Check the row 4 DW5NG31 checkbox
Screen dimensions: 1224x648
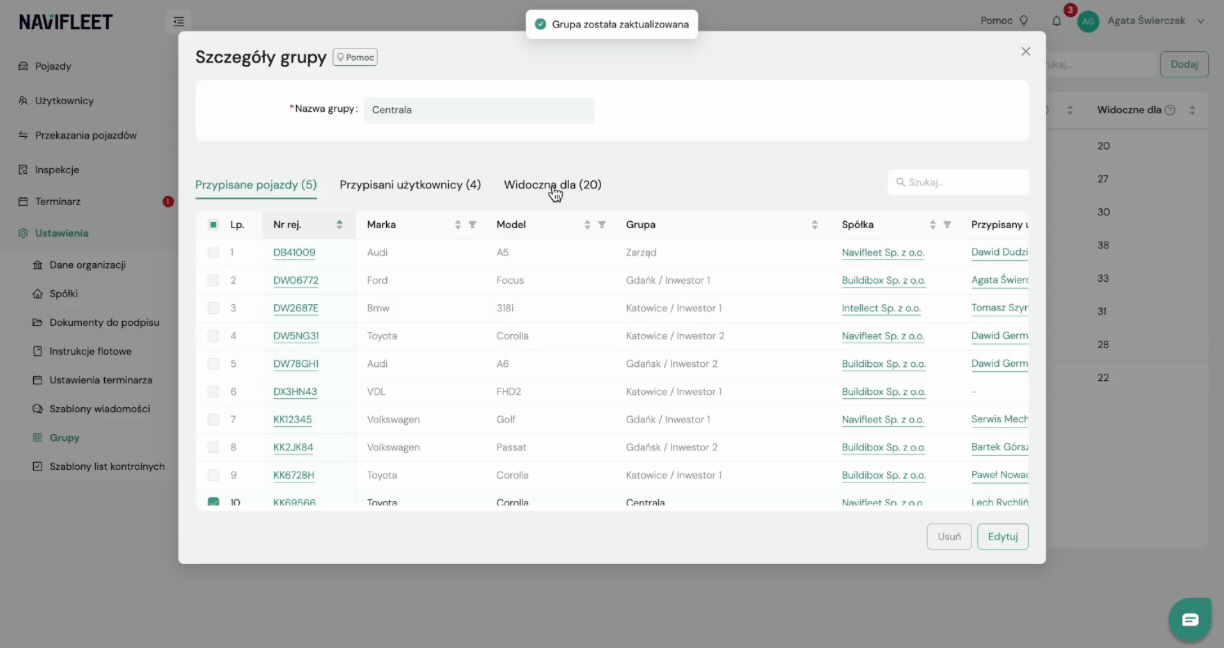pos(213,336)
